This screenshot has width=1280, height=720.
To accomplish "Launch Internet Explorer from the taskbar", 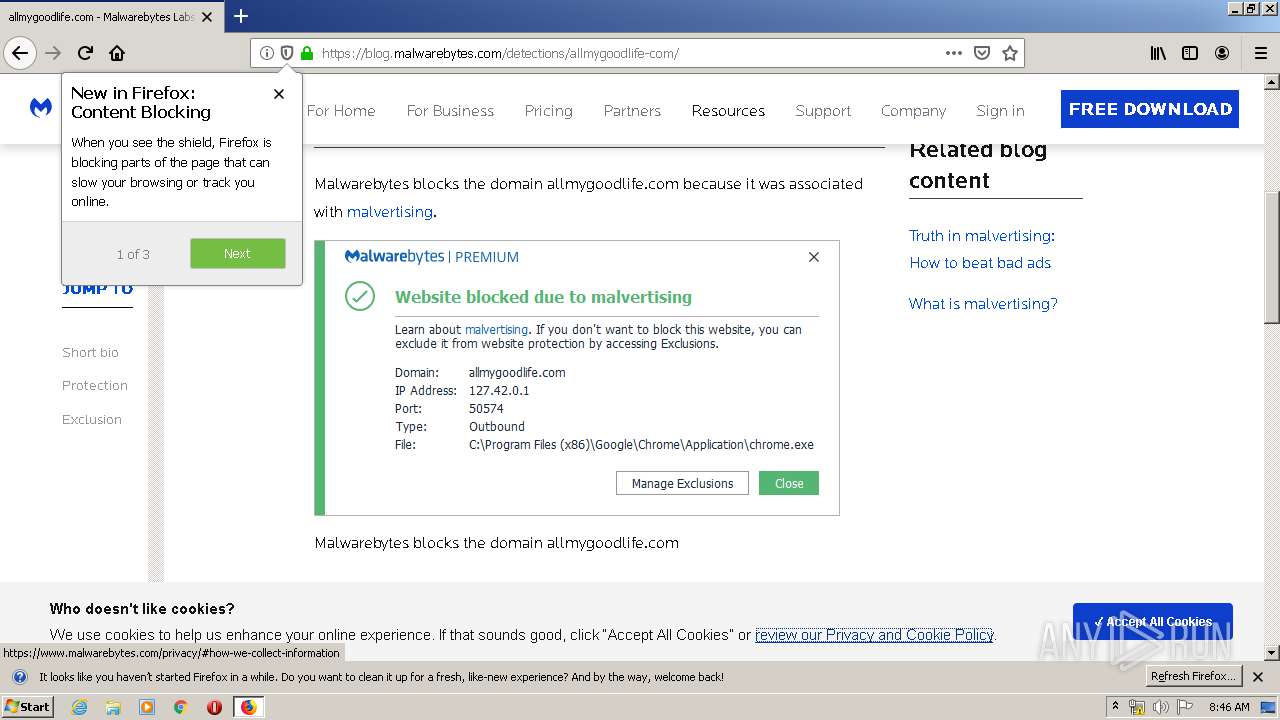I will 79,707.
